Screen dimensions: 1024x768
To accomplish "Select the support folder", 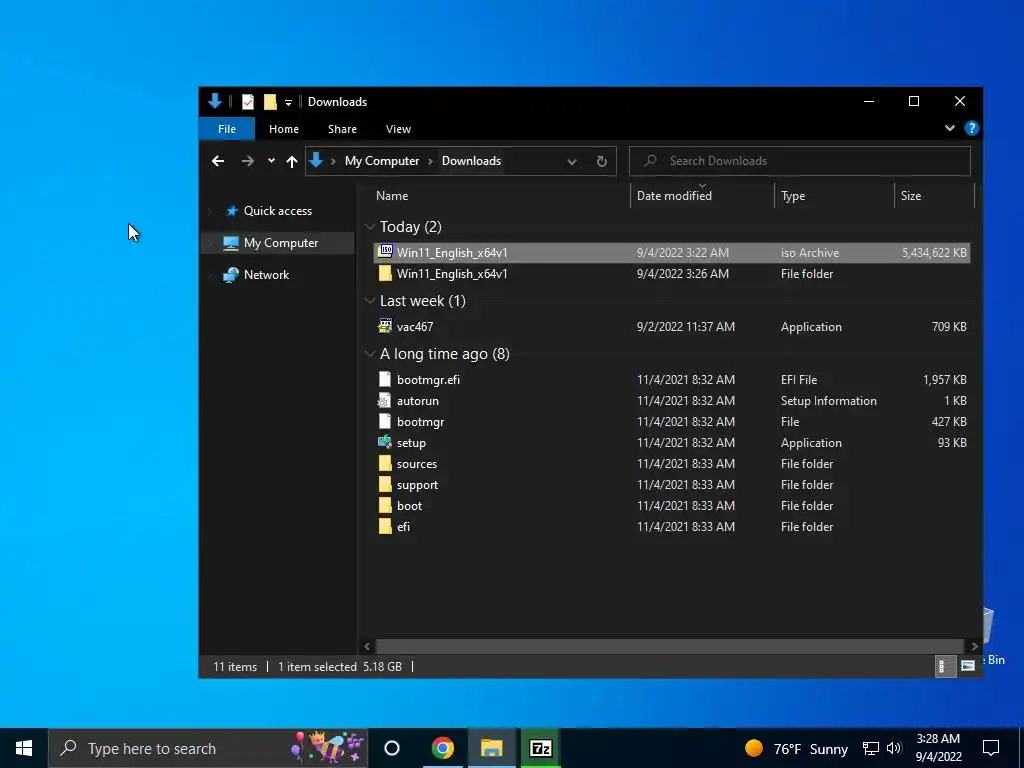I will pos(671,485).
